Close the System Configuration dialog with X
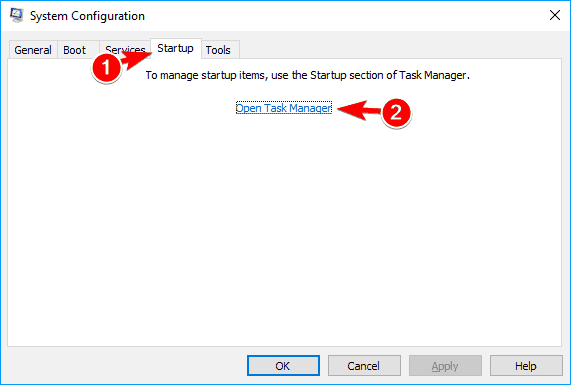This screenshot has height=385, width=571. click(x=555, y=15)
